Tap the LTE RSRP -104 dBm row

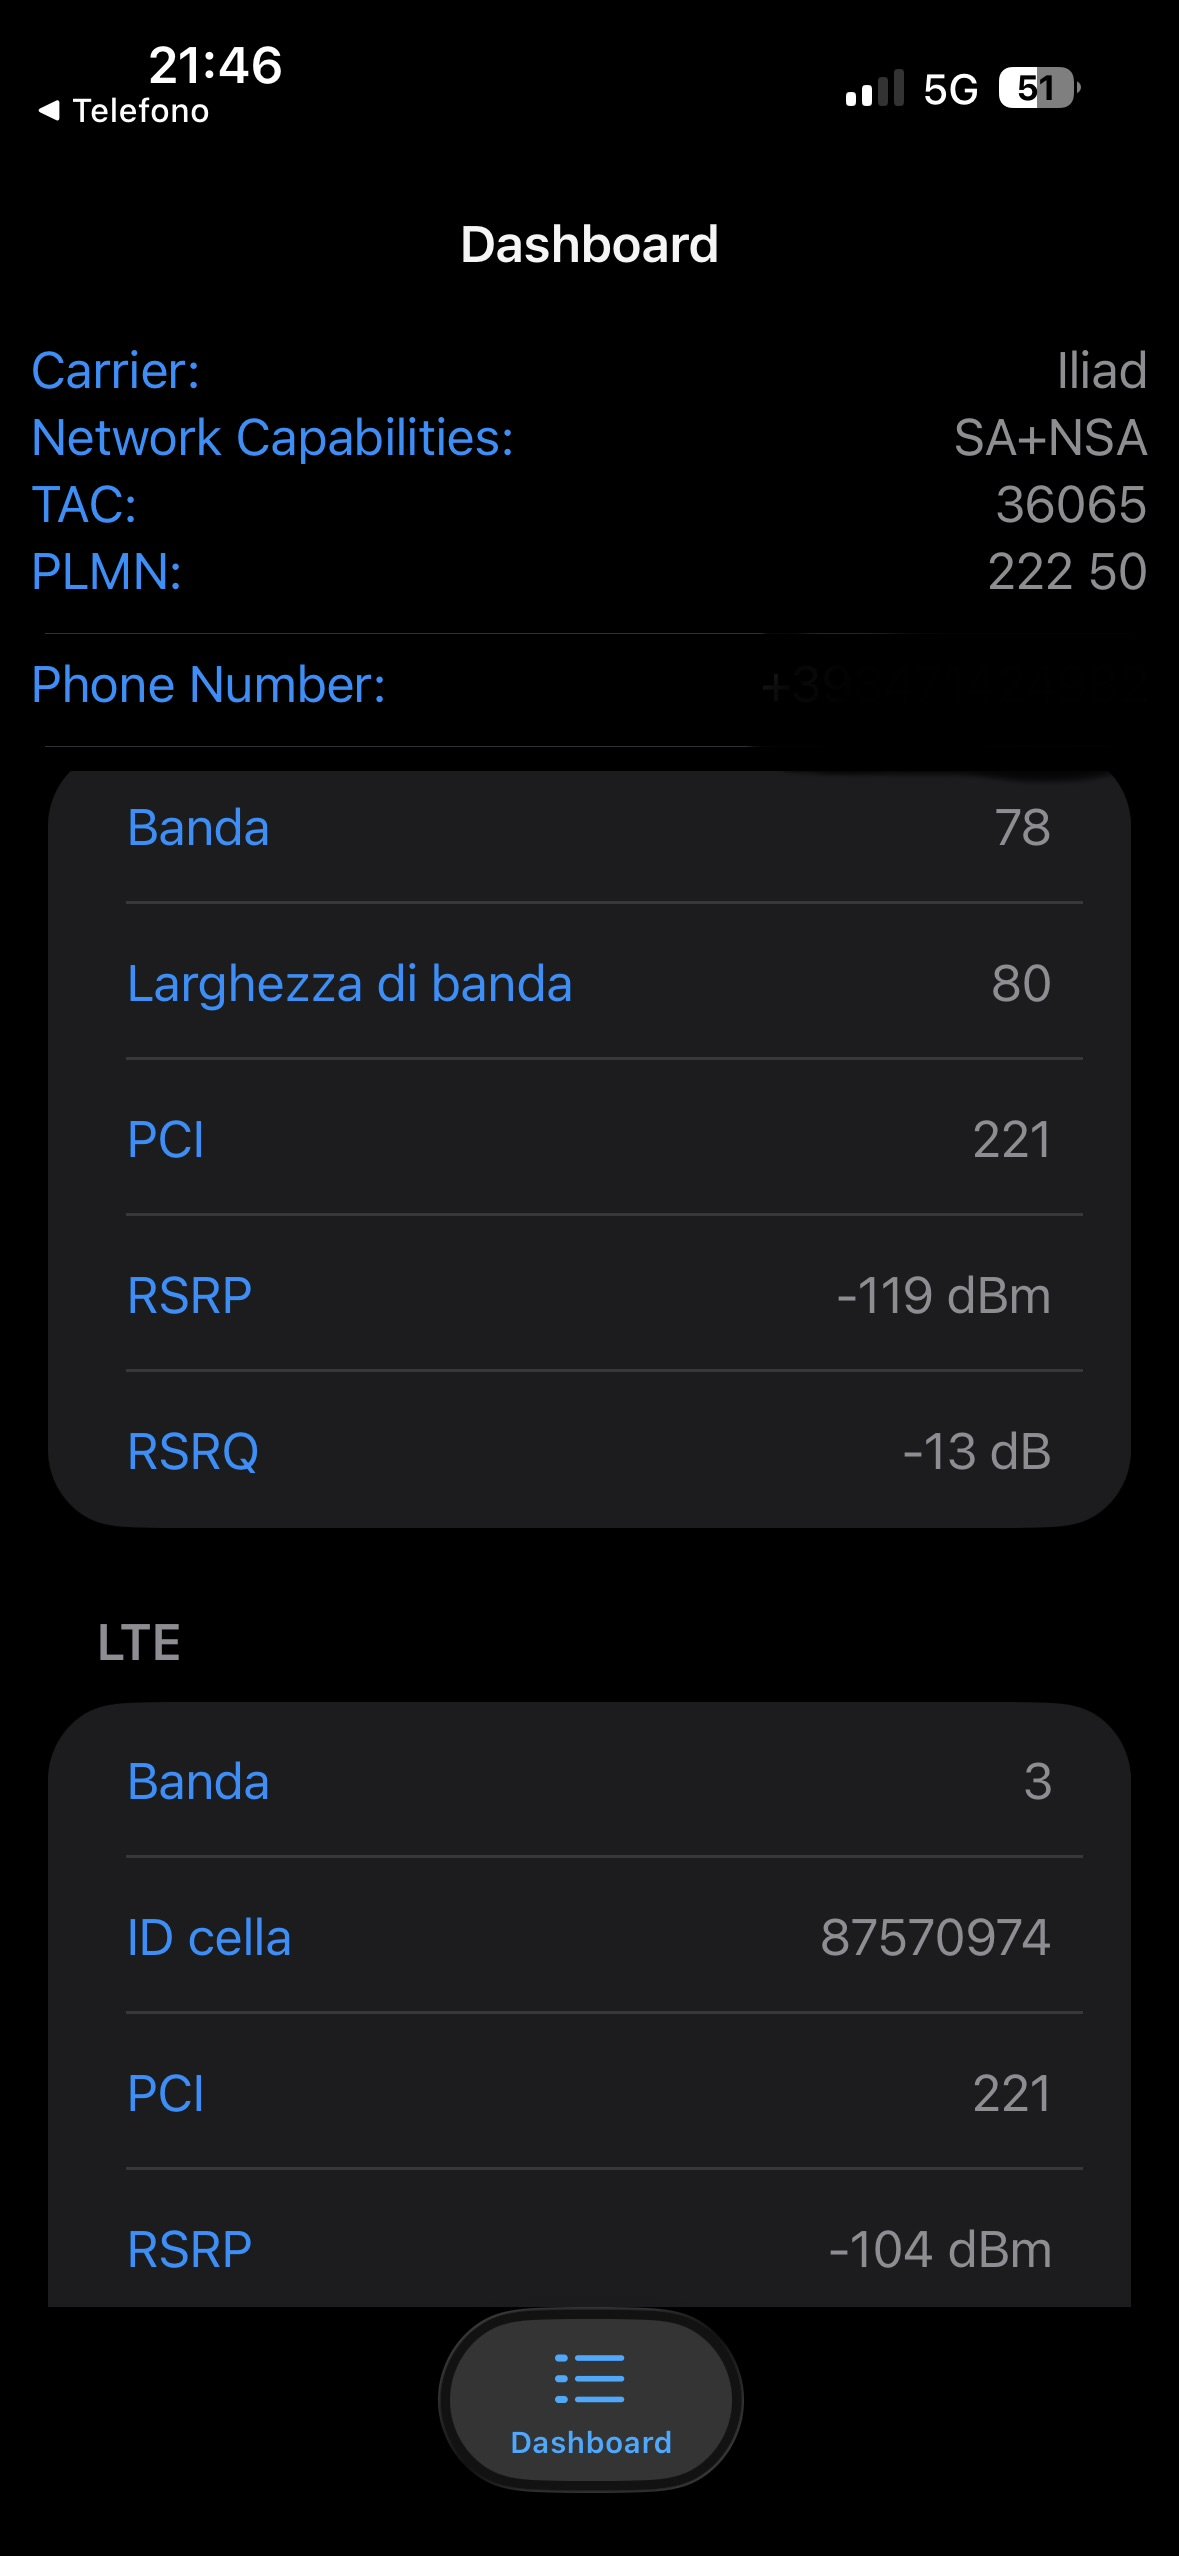[x=589, y=2250]
